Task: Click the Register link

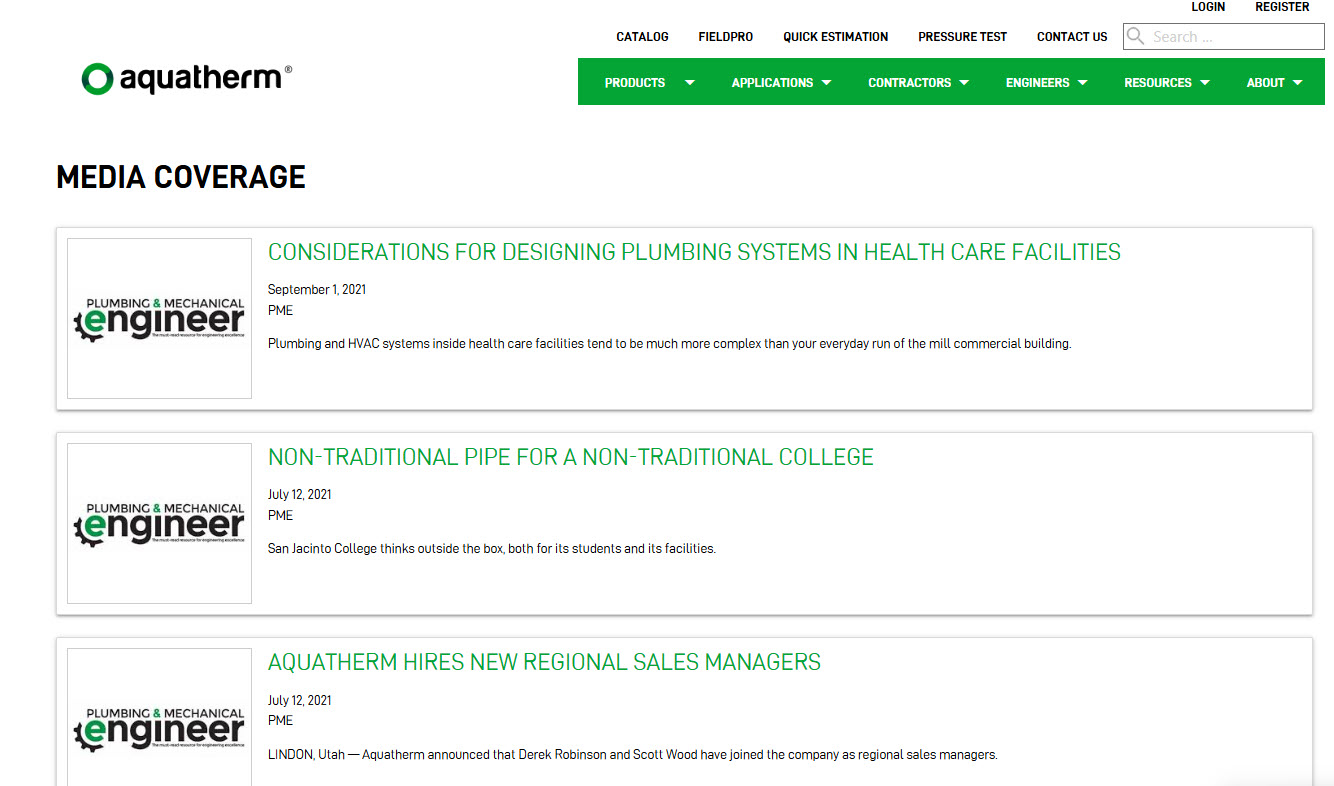Action: point(1282,7)
